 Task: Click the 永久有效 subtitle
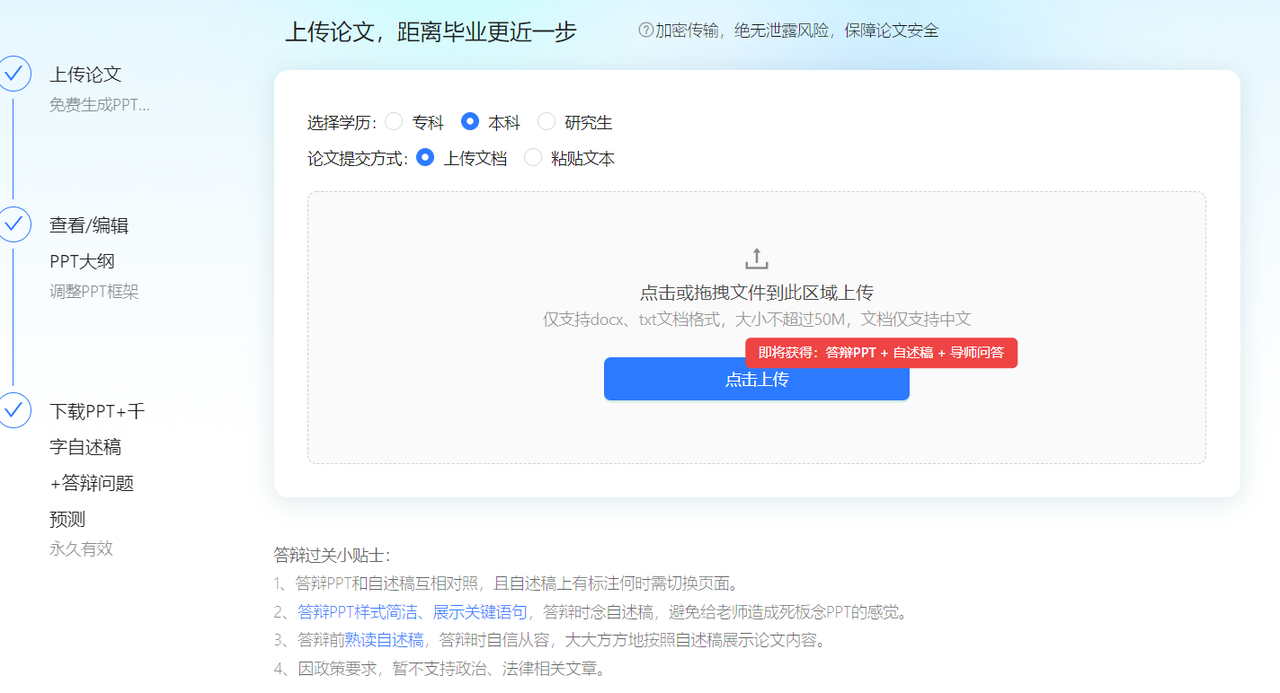81,549
